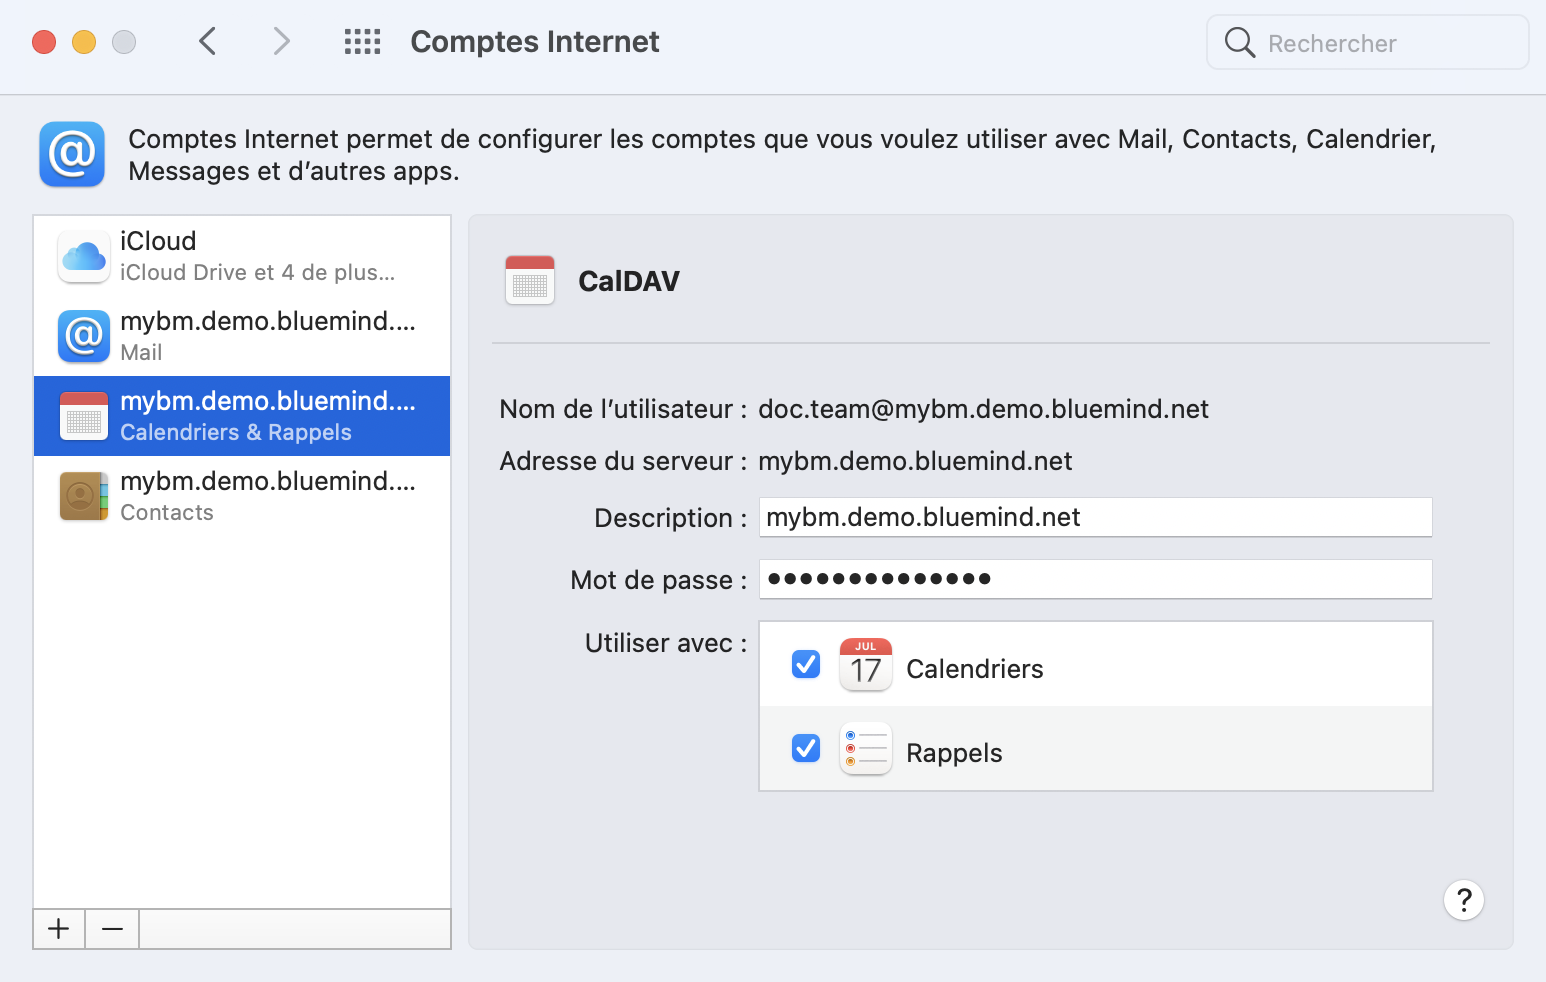Go forward with the right chevron

tap(282, 42)
